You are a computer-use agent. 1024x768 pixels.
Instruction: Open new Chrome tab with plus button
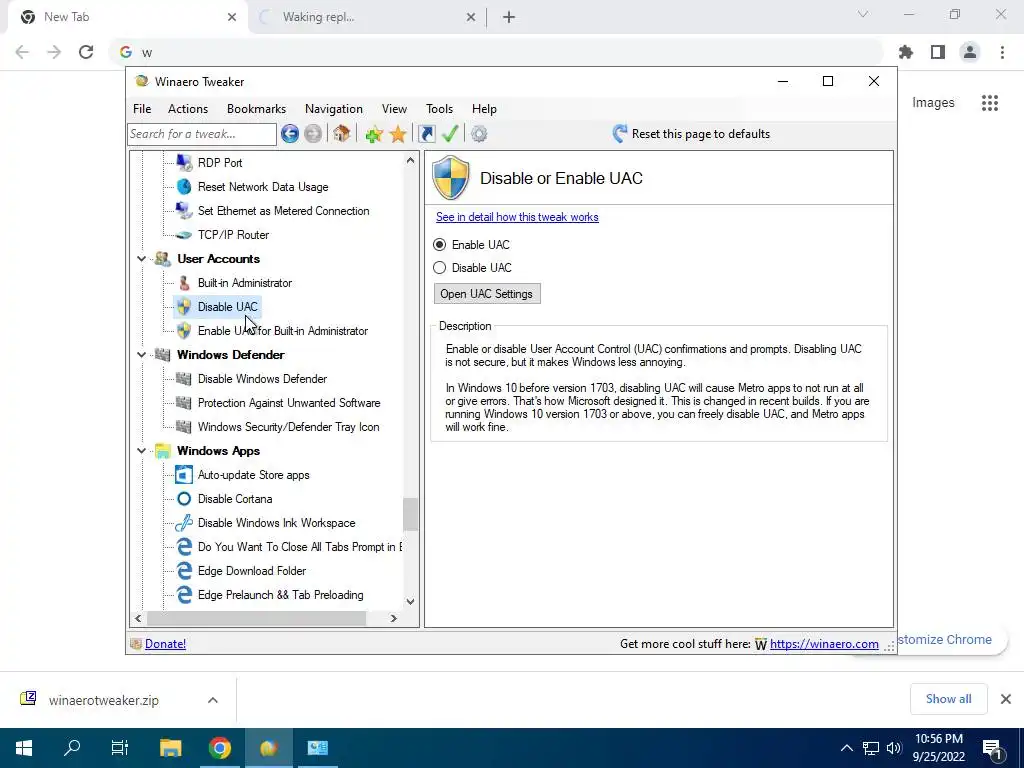509,18
